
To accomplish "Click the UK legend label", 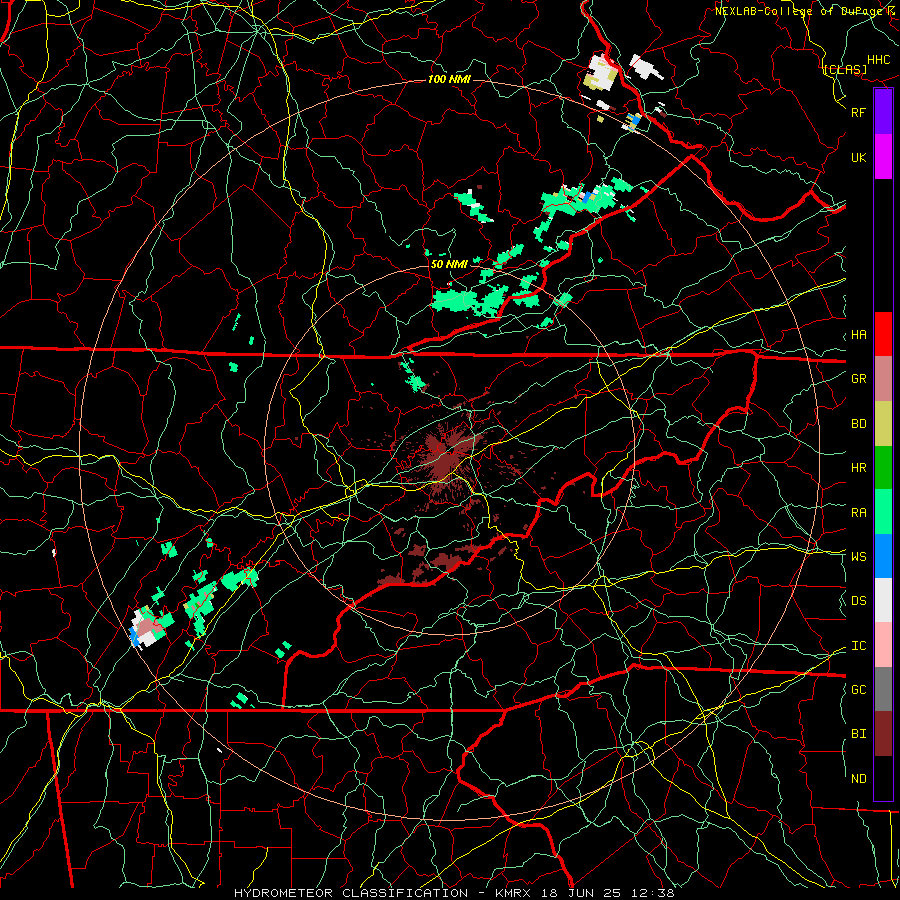I will tap(859, 157).
